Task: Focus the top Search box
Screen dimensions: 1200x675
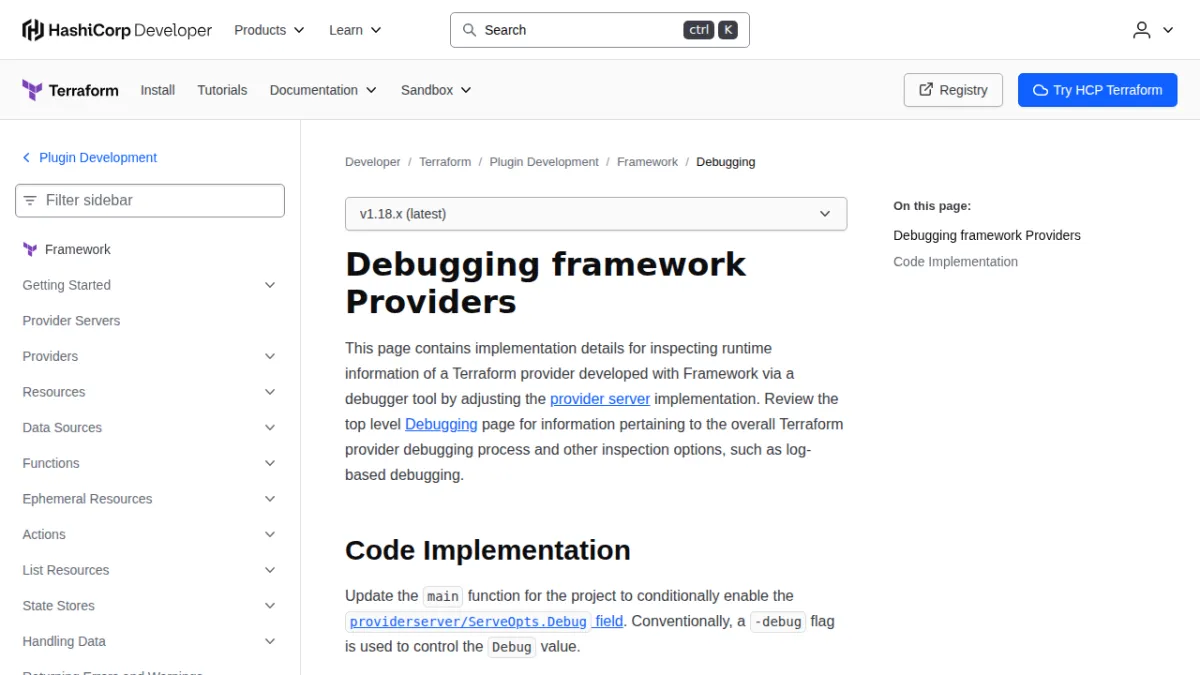Action: pos(600,30)
